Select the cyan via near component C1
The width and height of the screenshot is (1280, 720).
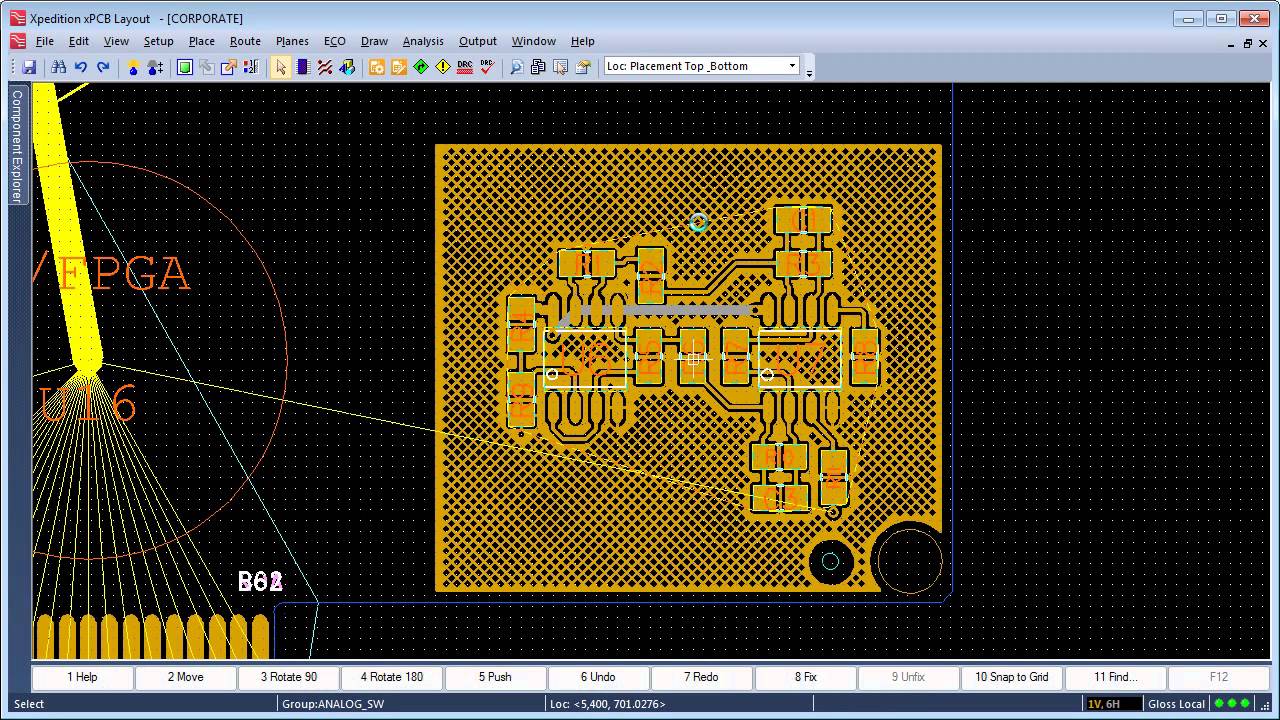(698, 222)
